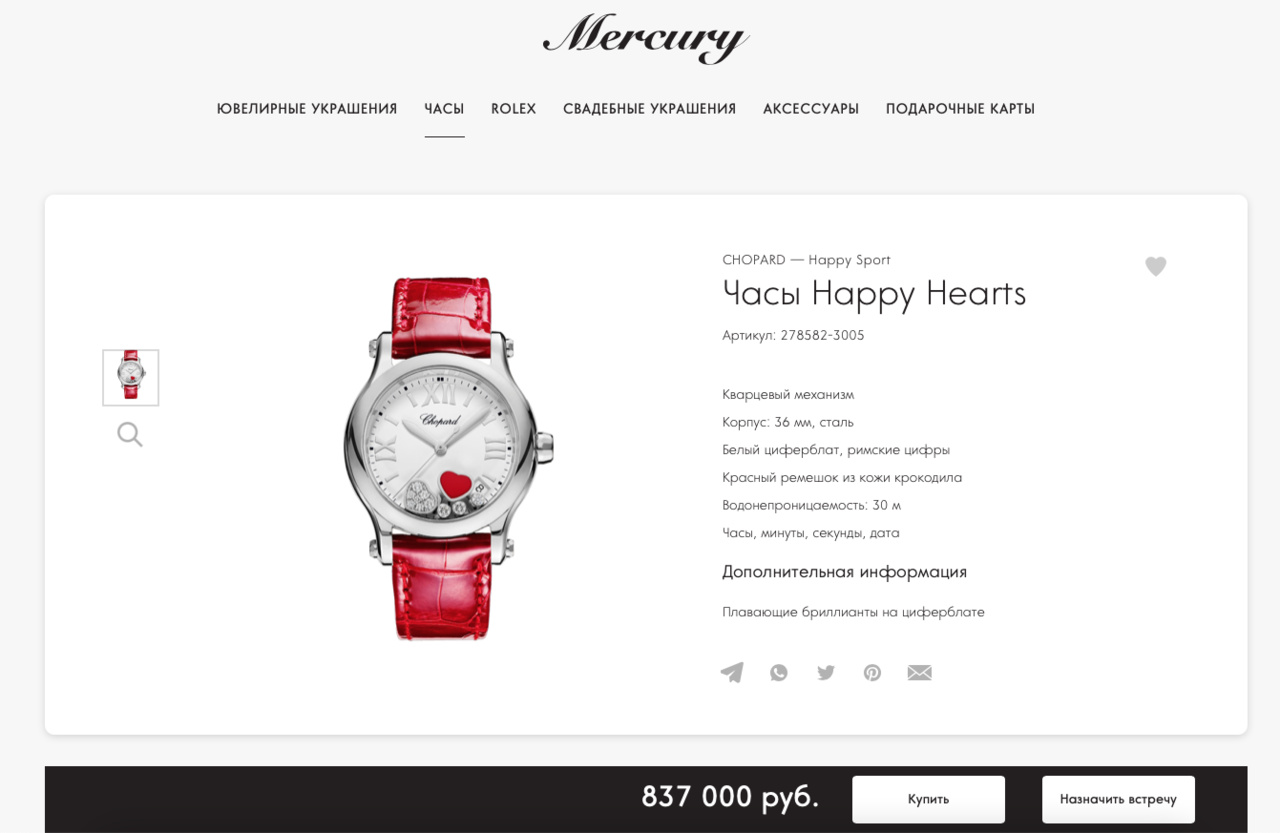
Task: Click the Дополнительная информация heading
Action: 845,572
